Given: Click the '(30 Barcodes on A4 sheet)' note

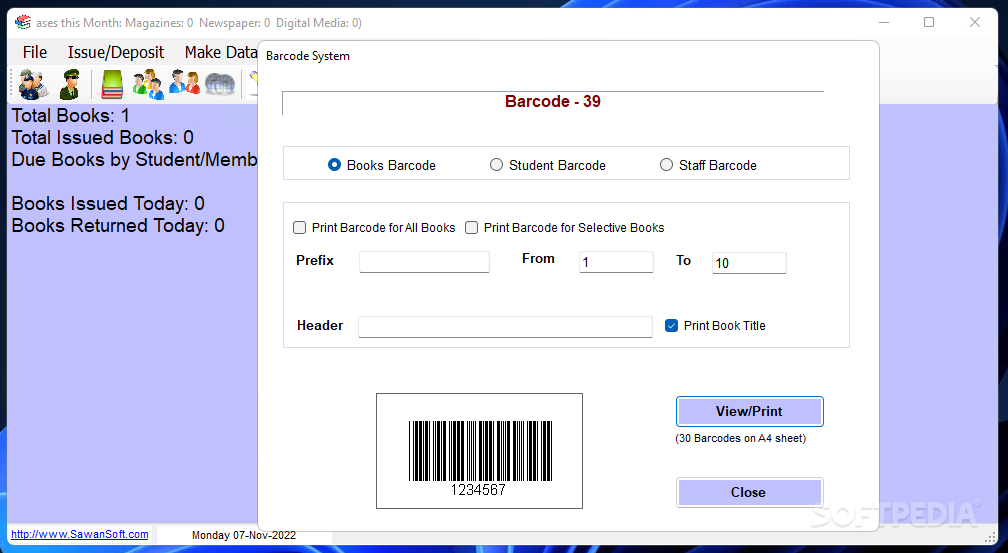Looking at the screenshot, I should click(741, 439).
